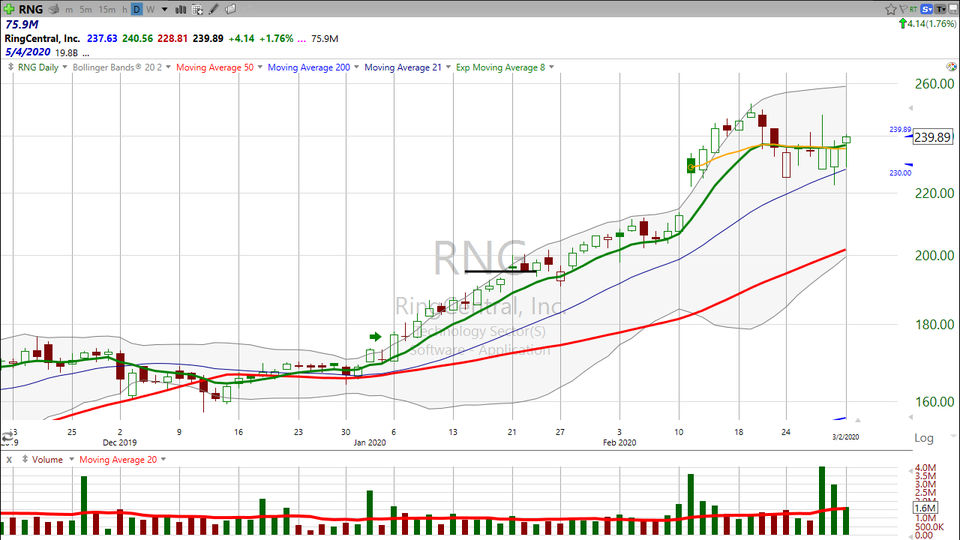
Task: Click the RNG ticker symbol field
Action: pos(31,9)
